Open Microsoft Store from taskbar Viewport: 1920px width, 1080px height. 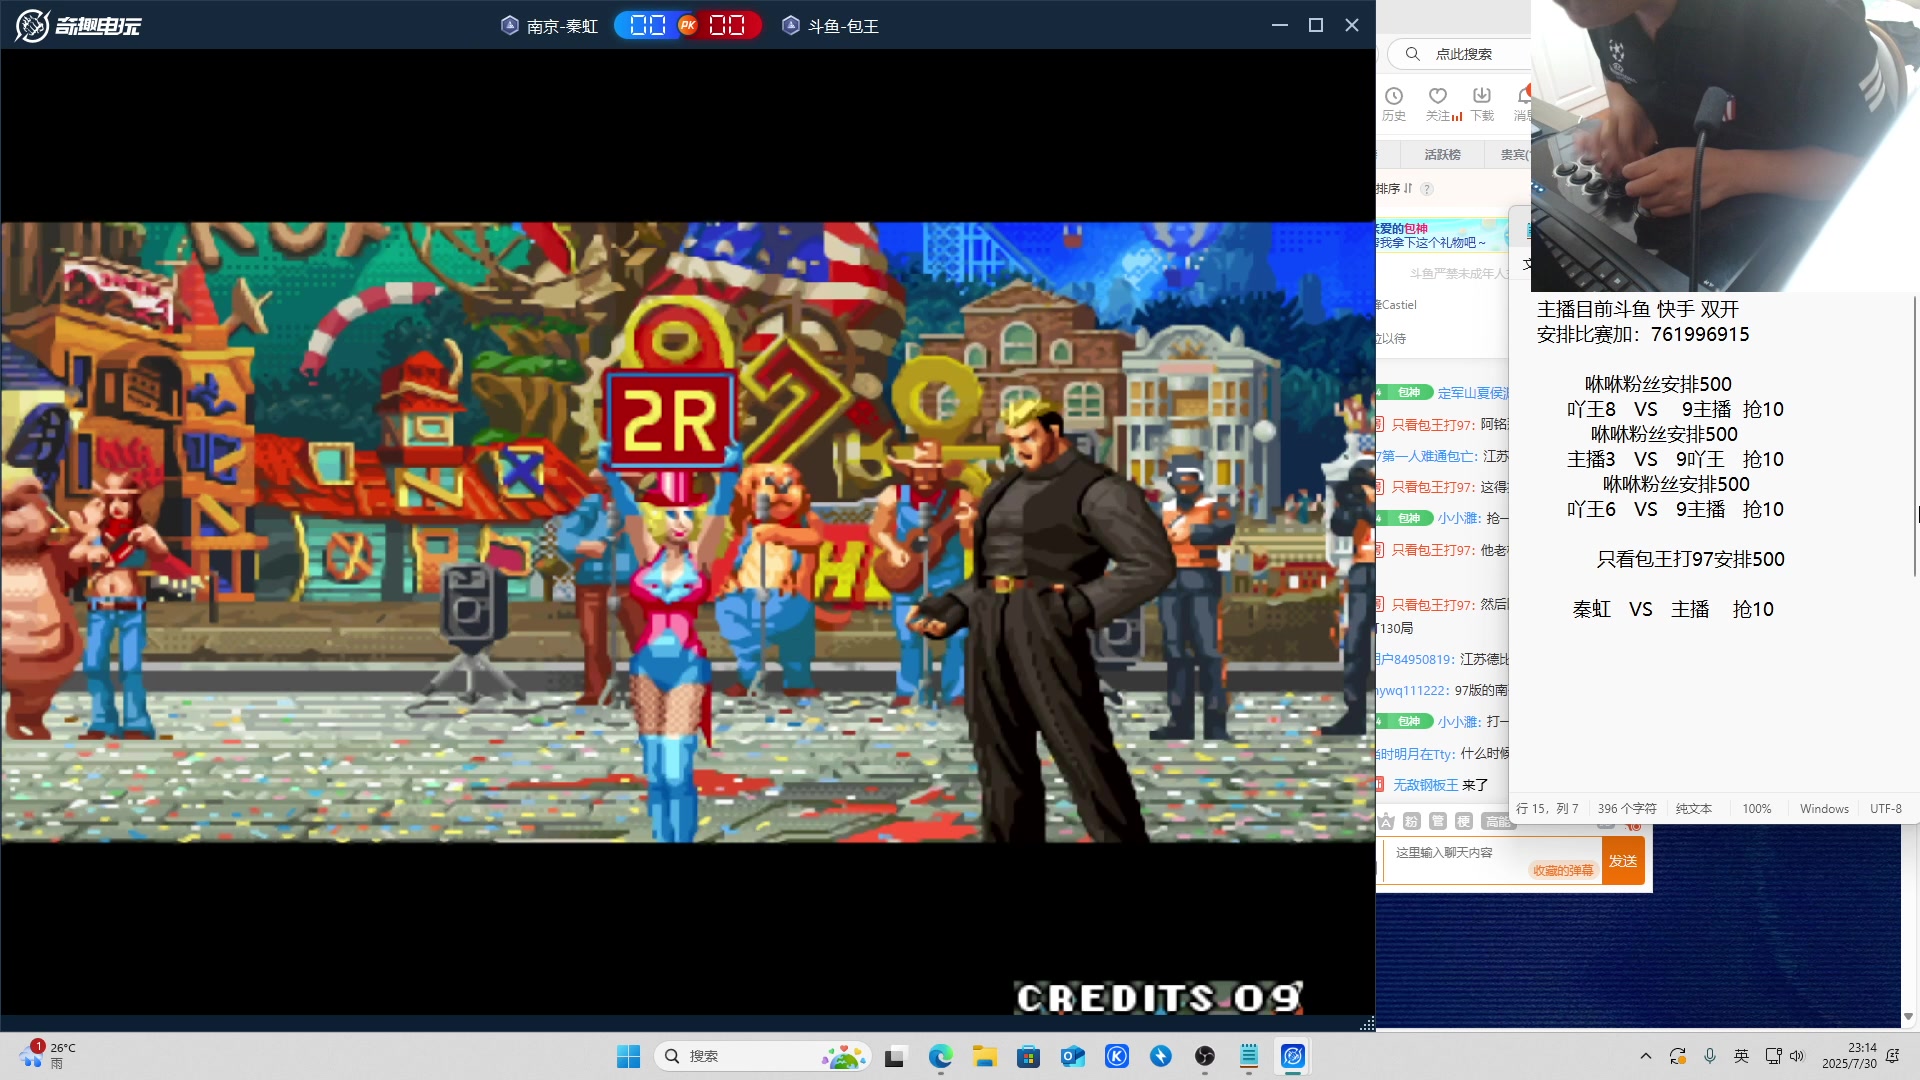coord(1029,1056)
